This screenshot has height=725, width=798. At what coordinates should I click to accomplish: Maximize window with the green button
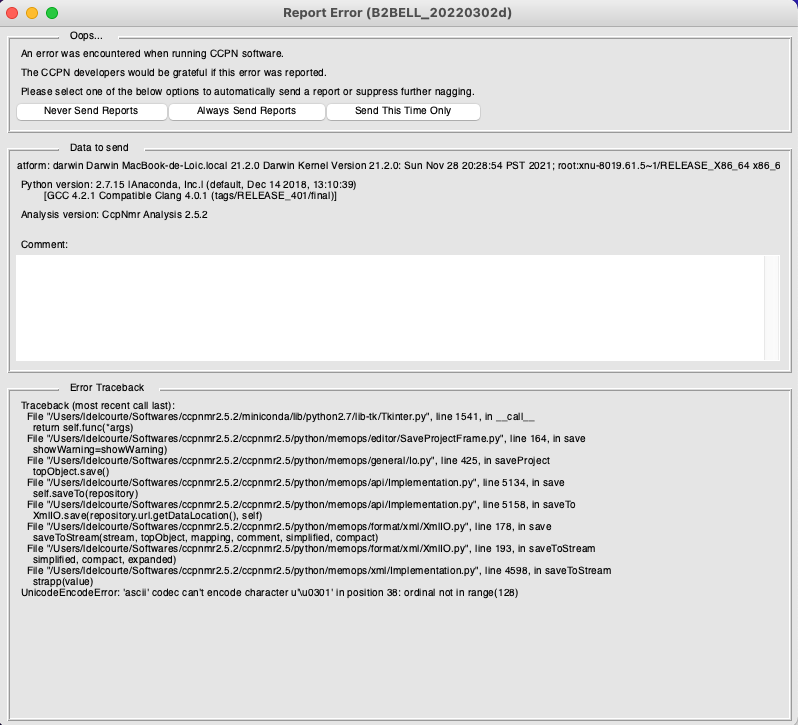tap(52, 13)
